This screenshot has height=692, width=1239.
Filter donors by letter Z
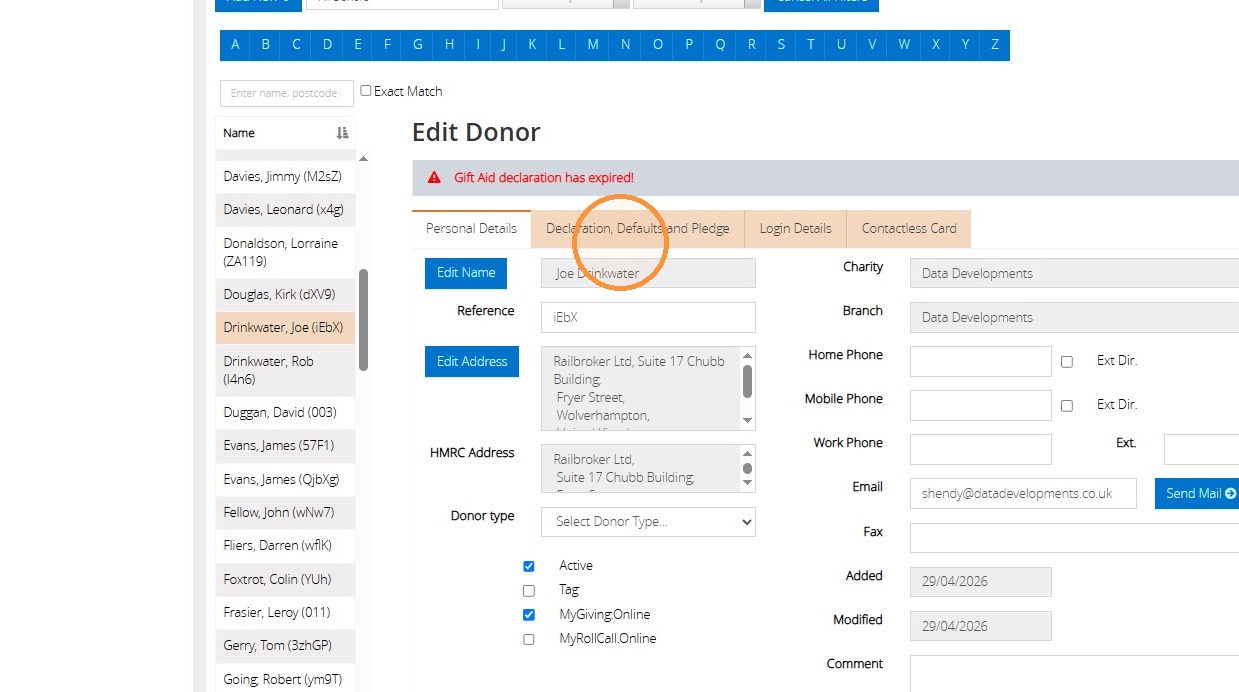[x=995, y=45]
